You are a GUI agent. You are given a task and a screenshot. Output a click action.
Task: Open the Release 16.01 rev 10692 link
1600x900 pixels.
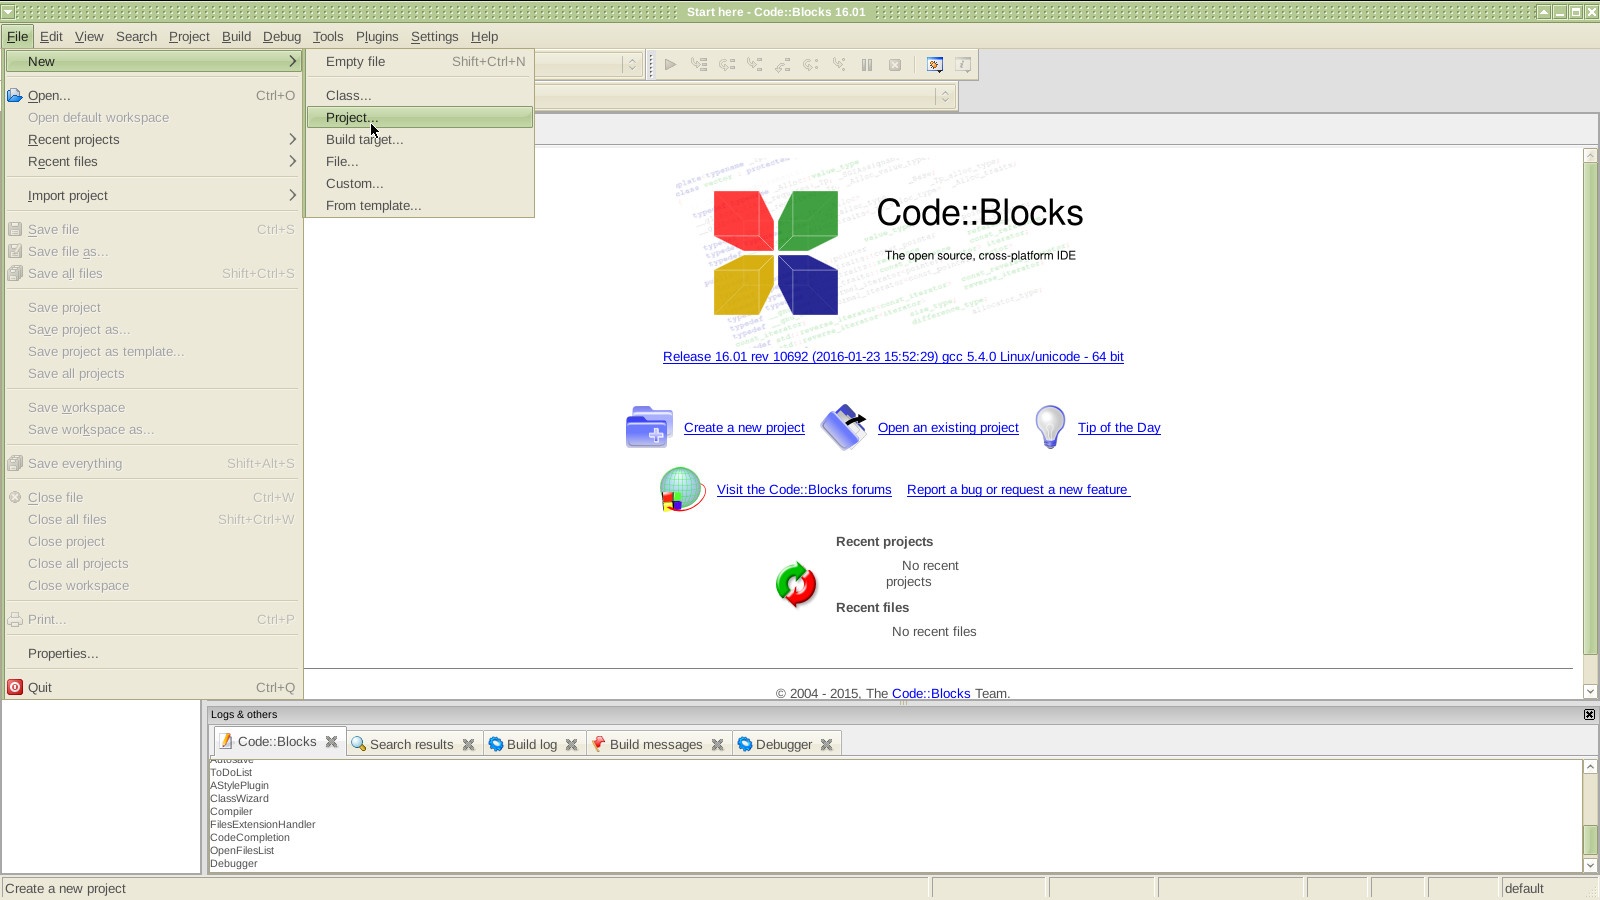(x=893, y=356)
